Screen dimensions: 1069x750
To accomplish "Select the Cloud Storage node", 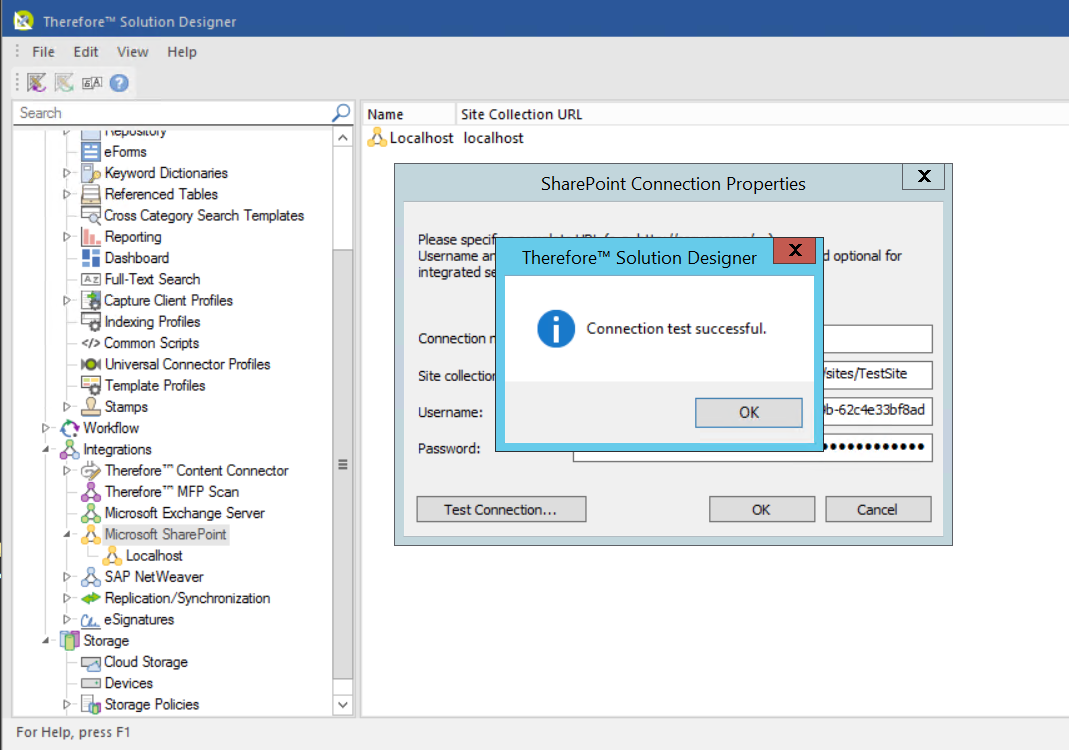I will (x=145, y=662).
